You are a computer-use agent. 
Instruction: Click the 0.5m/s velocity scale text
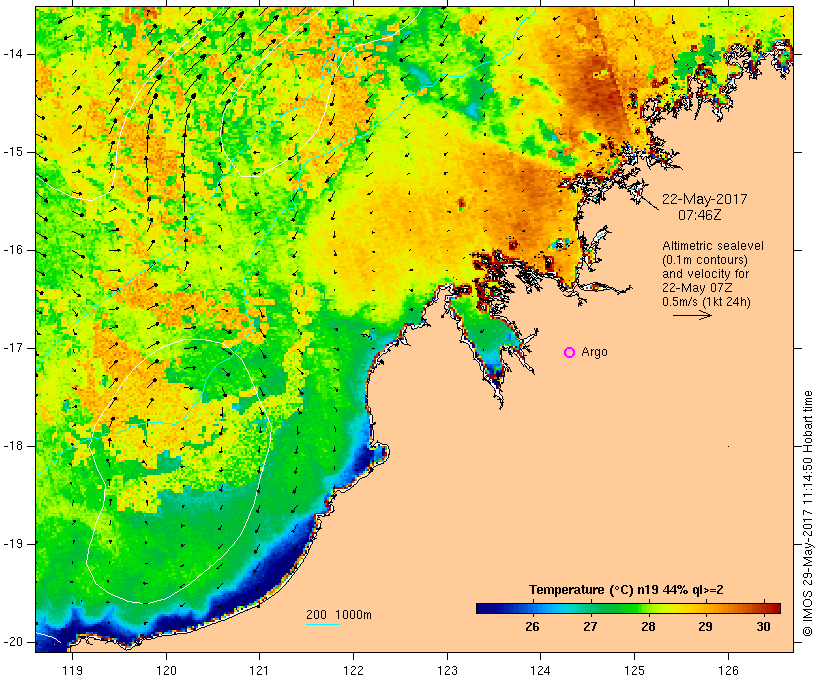706,302
